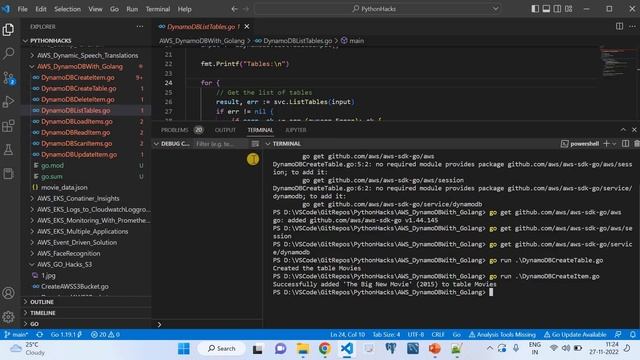Open the Extensions view
The width and height of the screenshot is (640, 360).
click(8, 126)
